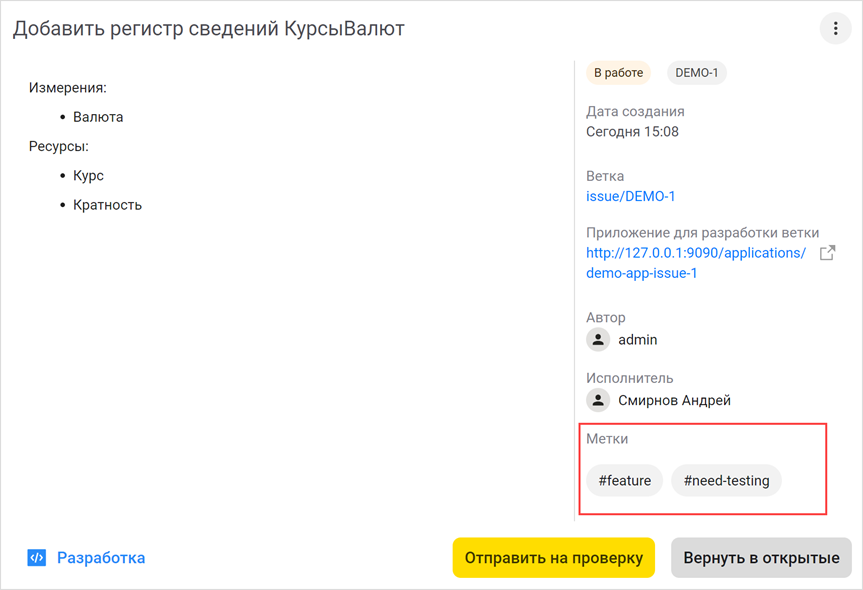Click the external link icon beside the app URL
Screen dimensions: 863x590
click(827, 254)
